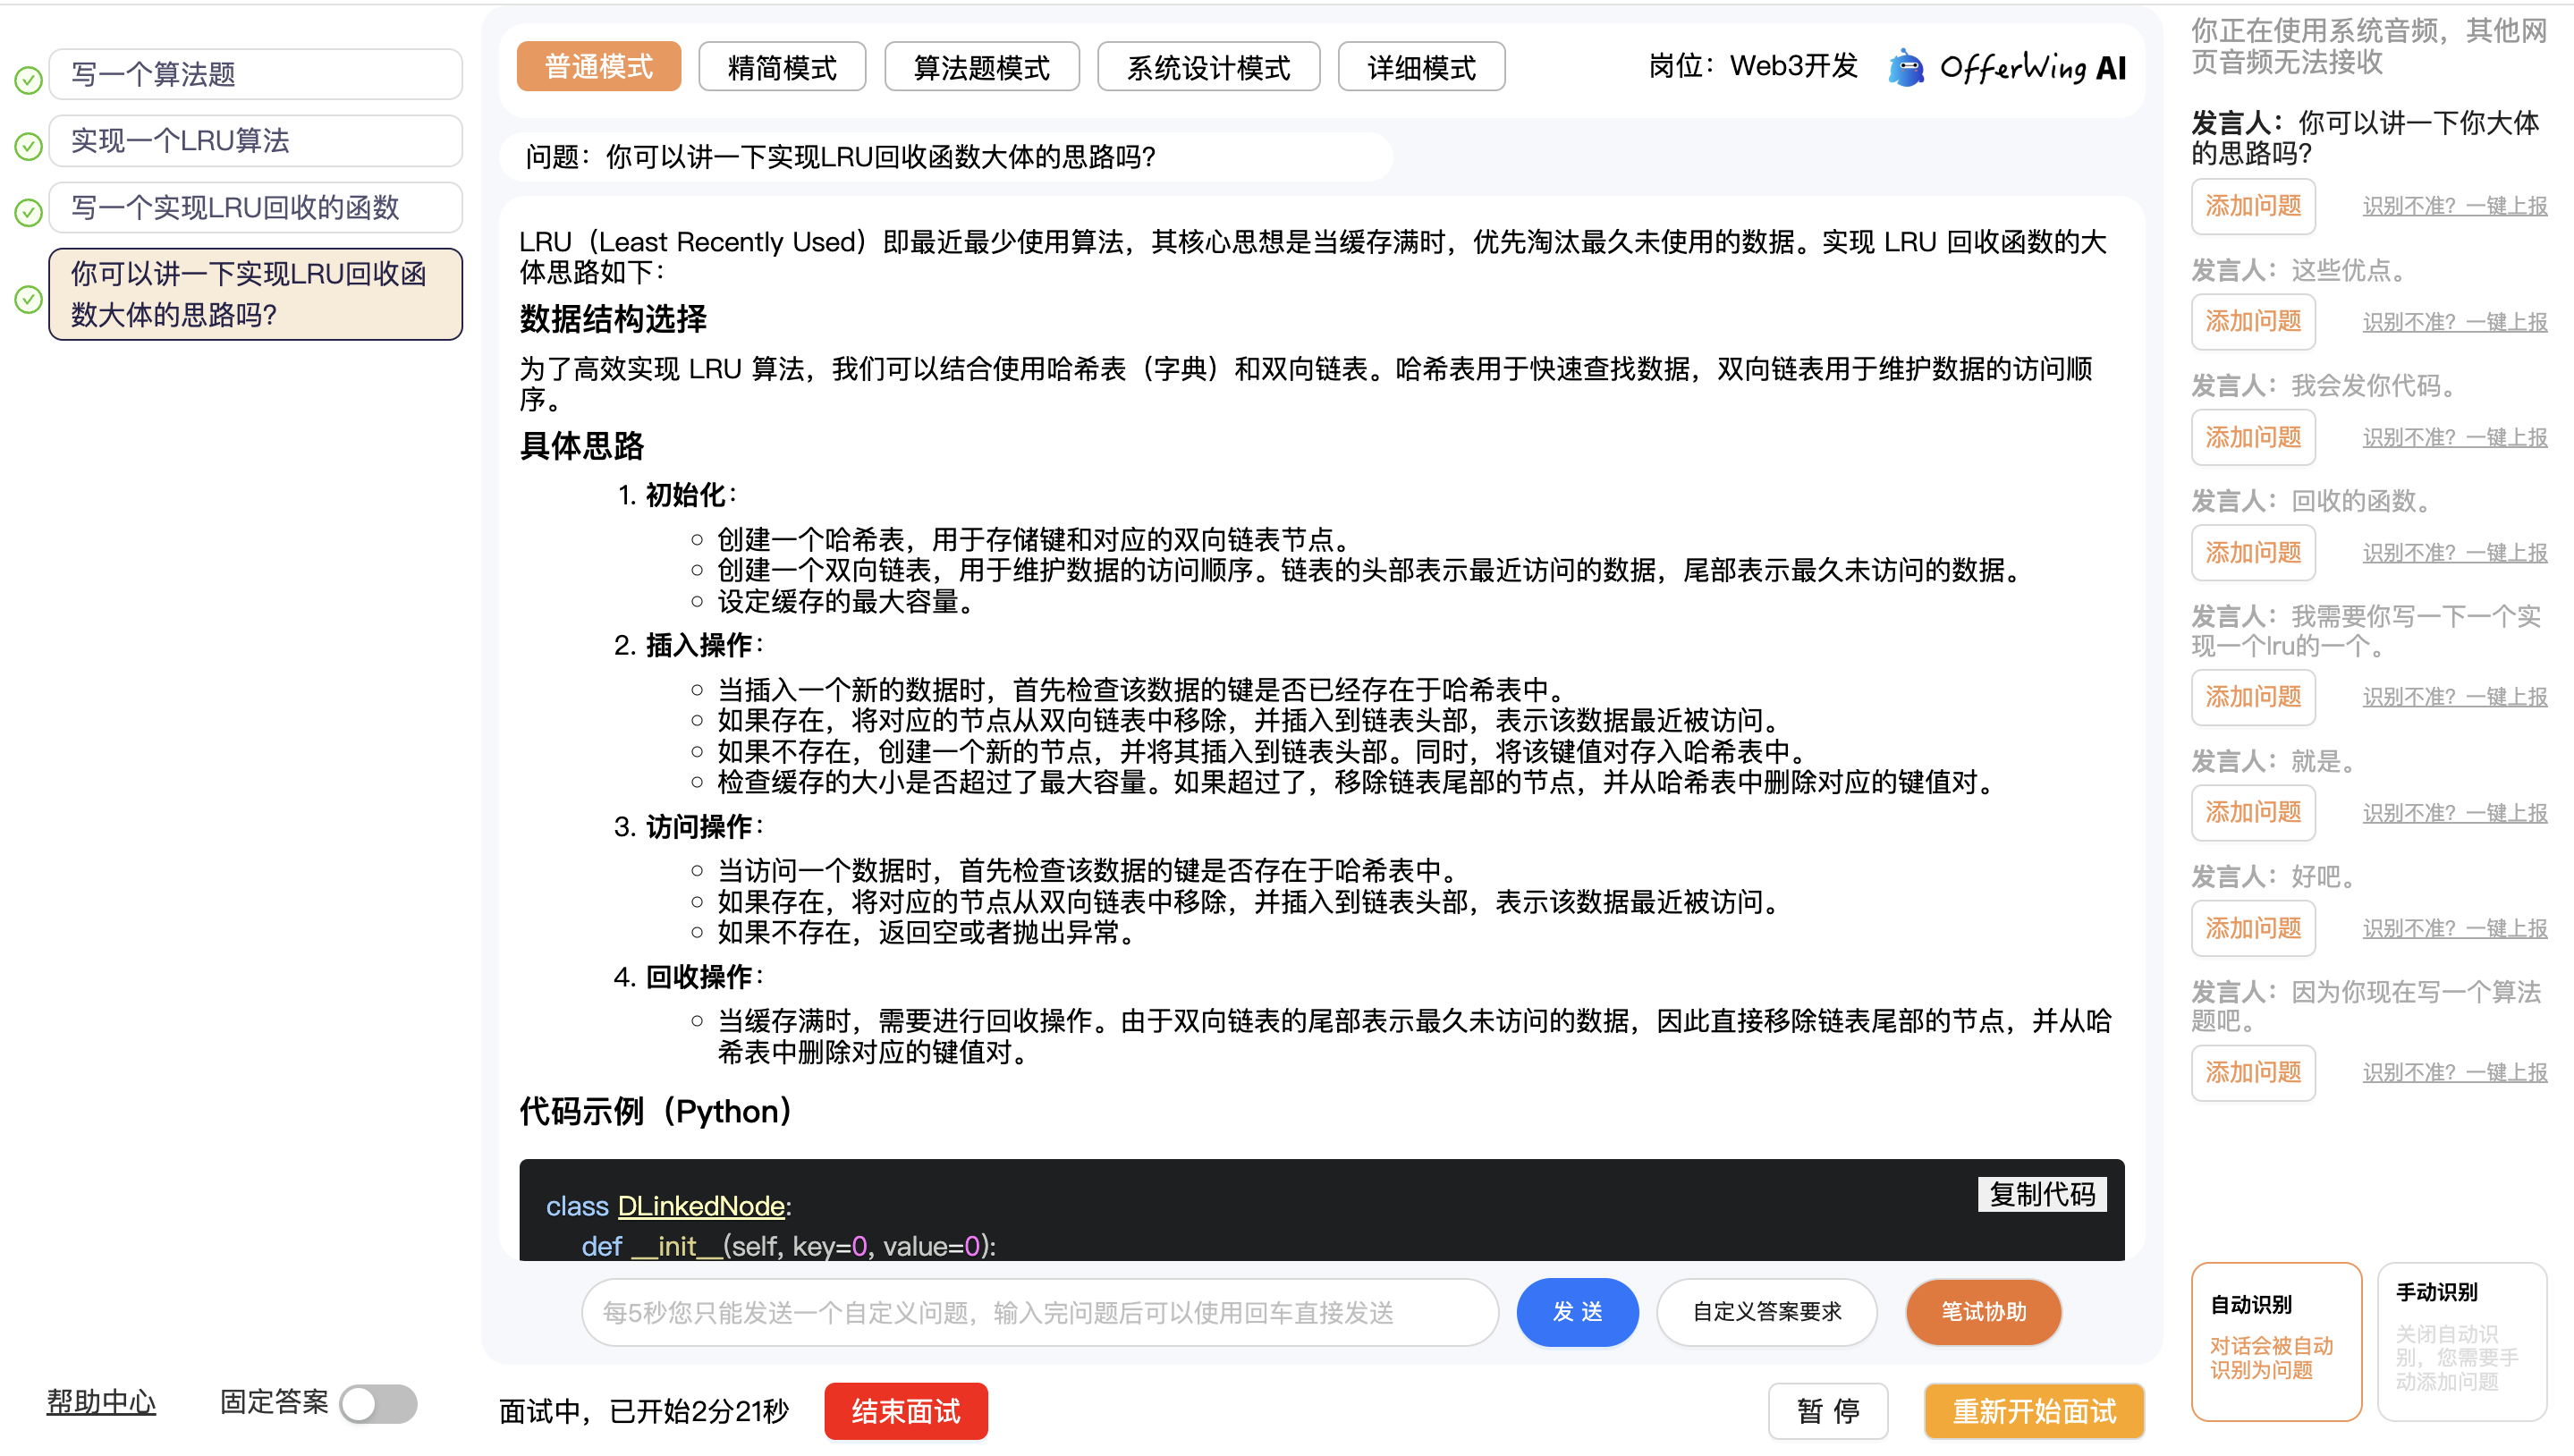
Task: Click the custom question input field
Action: [1038, 1311]
